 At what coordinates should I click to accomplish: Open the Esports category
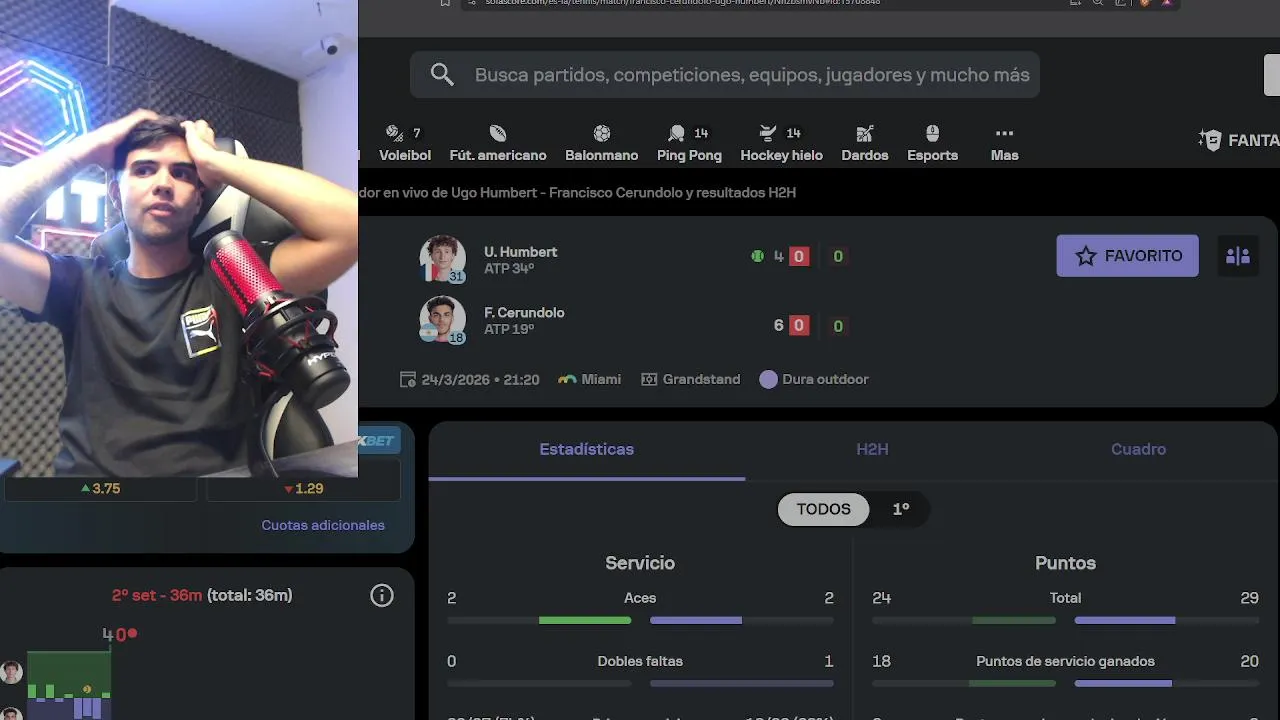pyautogui.click(x=932, y=144)
